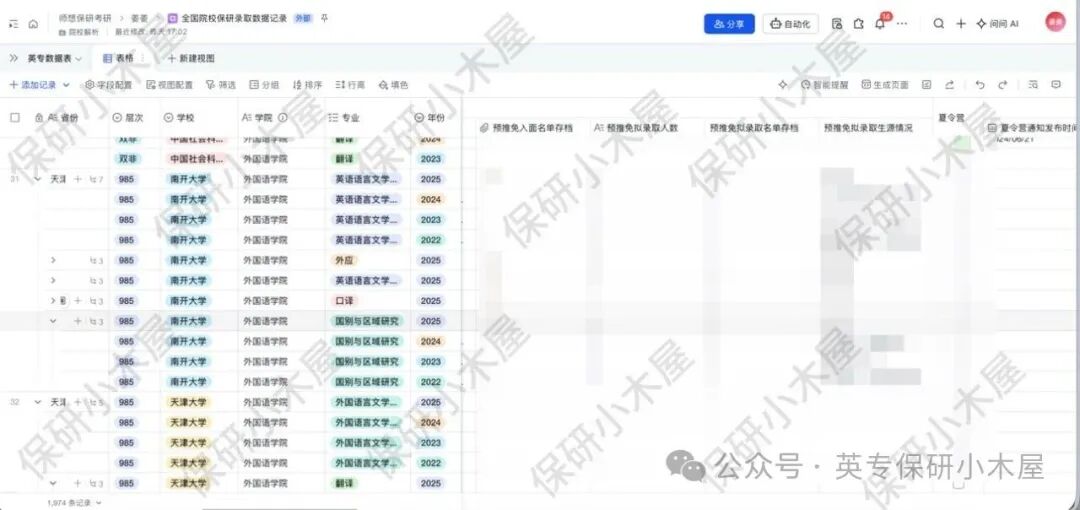The width and height of the screenshot is (1080, 510).
Task: Click the info icon beside 学院 header
Action: pyautogui.click(x=282, y=118)
